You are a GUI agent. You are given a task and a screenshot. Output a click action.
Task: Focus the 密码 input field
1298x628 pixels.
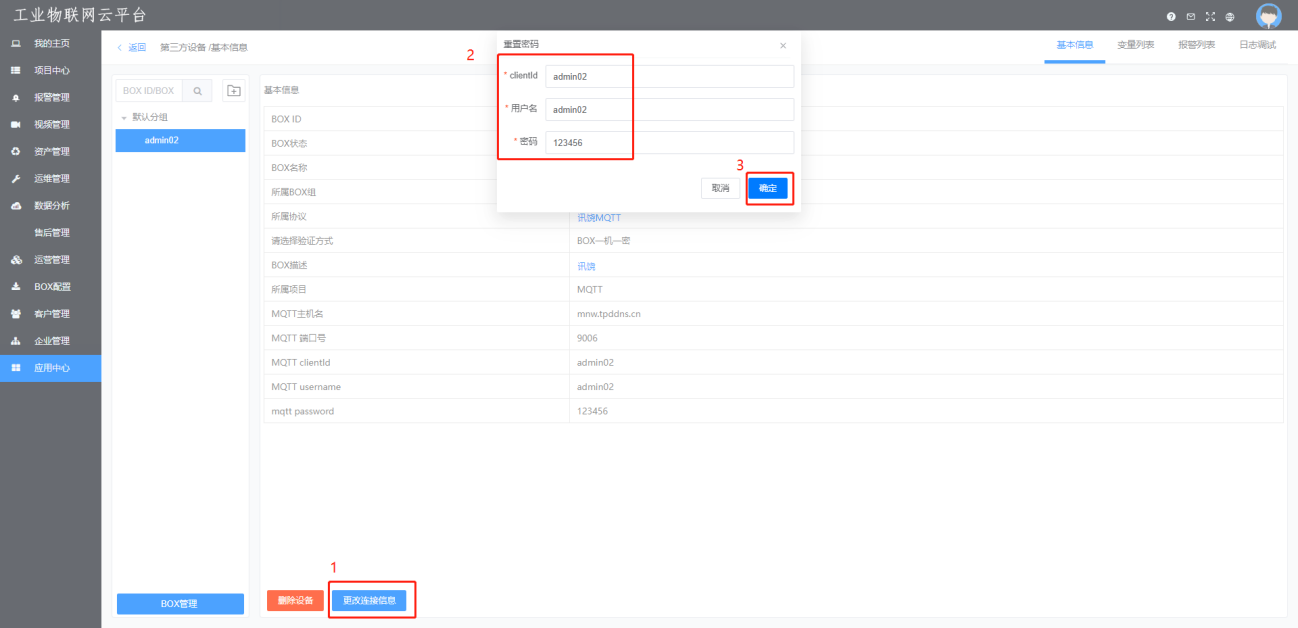click(669, 143)
